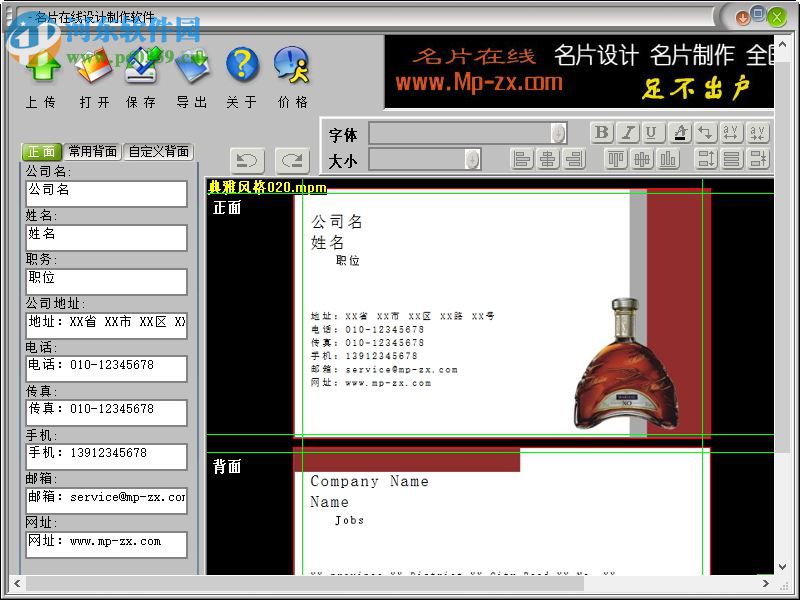Click the undo arrow icon

(246, 160)
